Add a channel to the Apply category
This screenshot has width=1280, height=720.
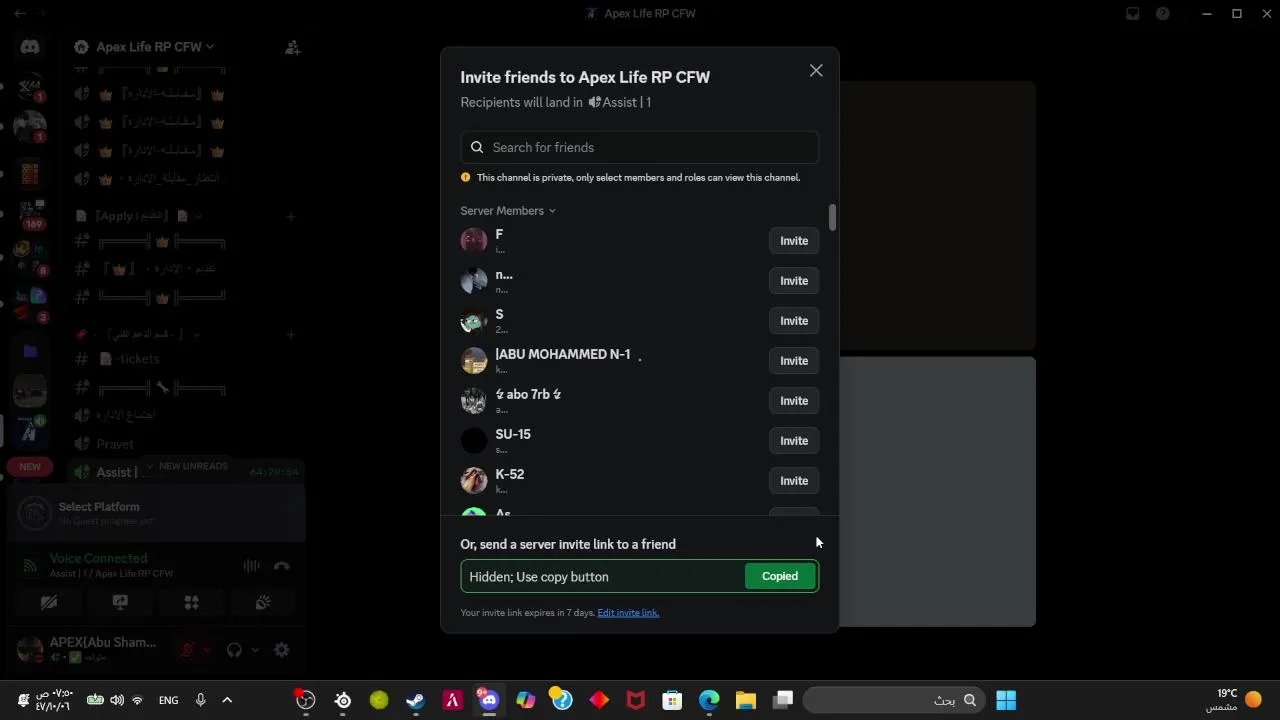click(x=291, y=216)
